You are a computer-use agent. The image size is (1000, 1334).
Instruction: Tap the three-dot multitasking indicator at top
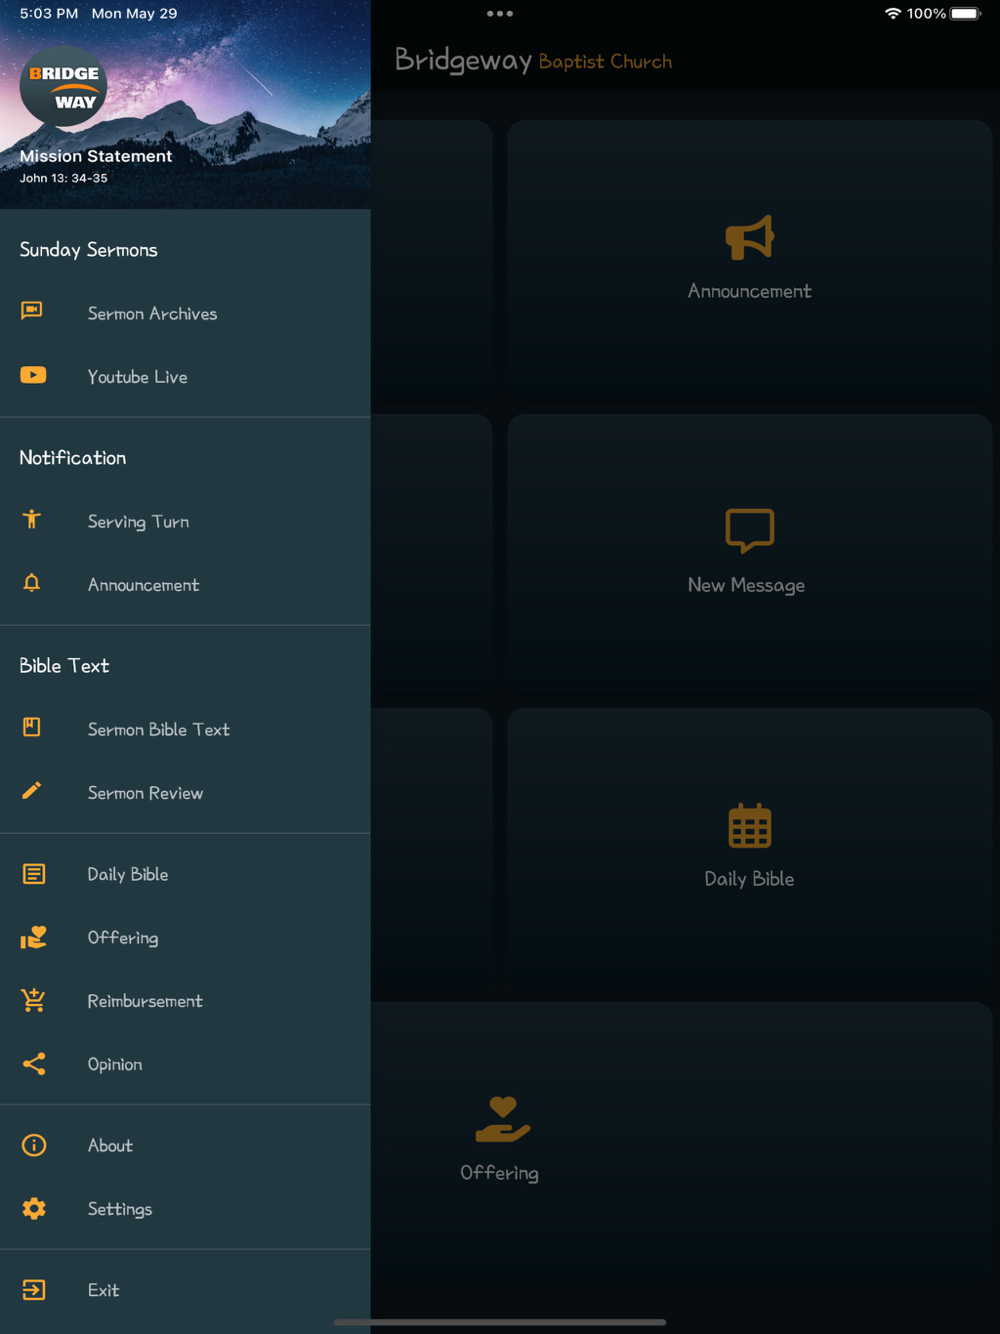pyautogui.click(x=500, y=14)
